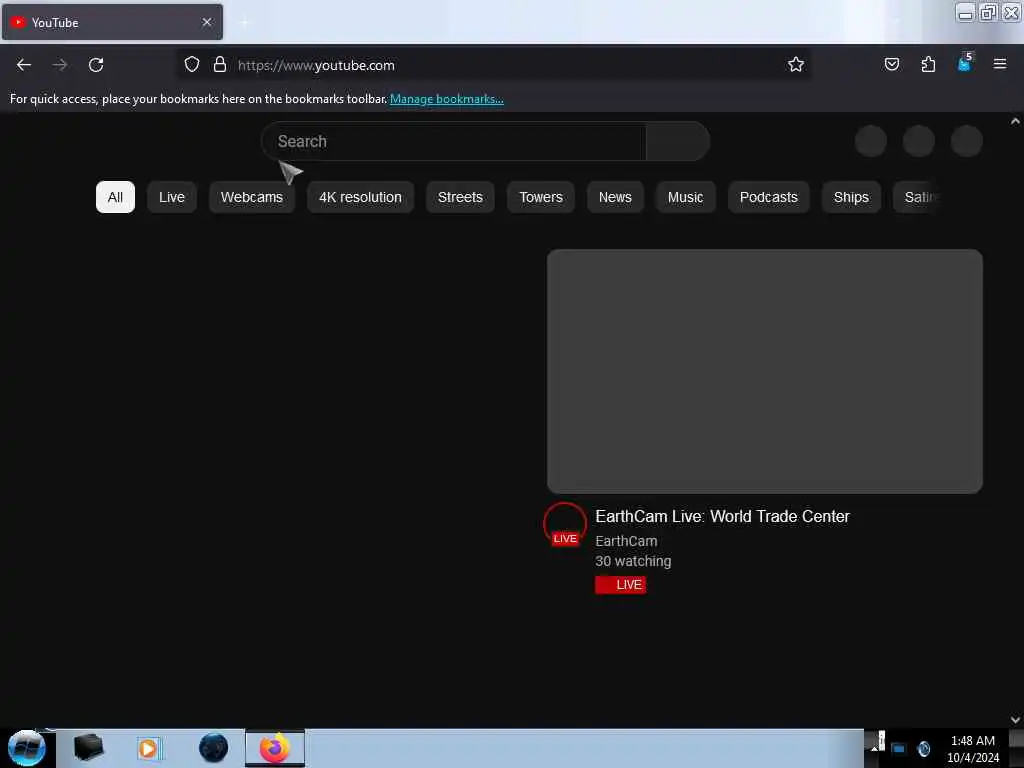Click the URL address bar

coord(493,65)
